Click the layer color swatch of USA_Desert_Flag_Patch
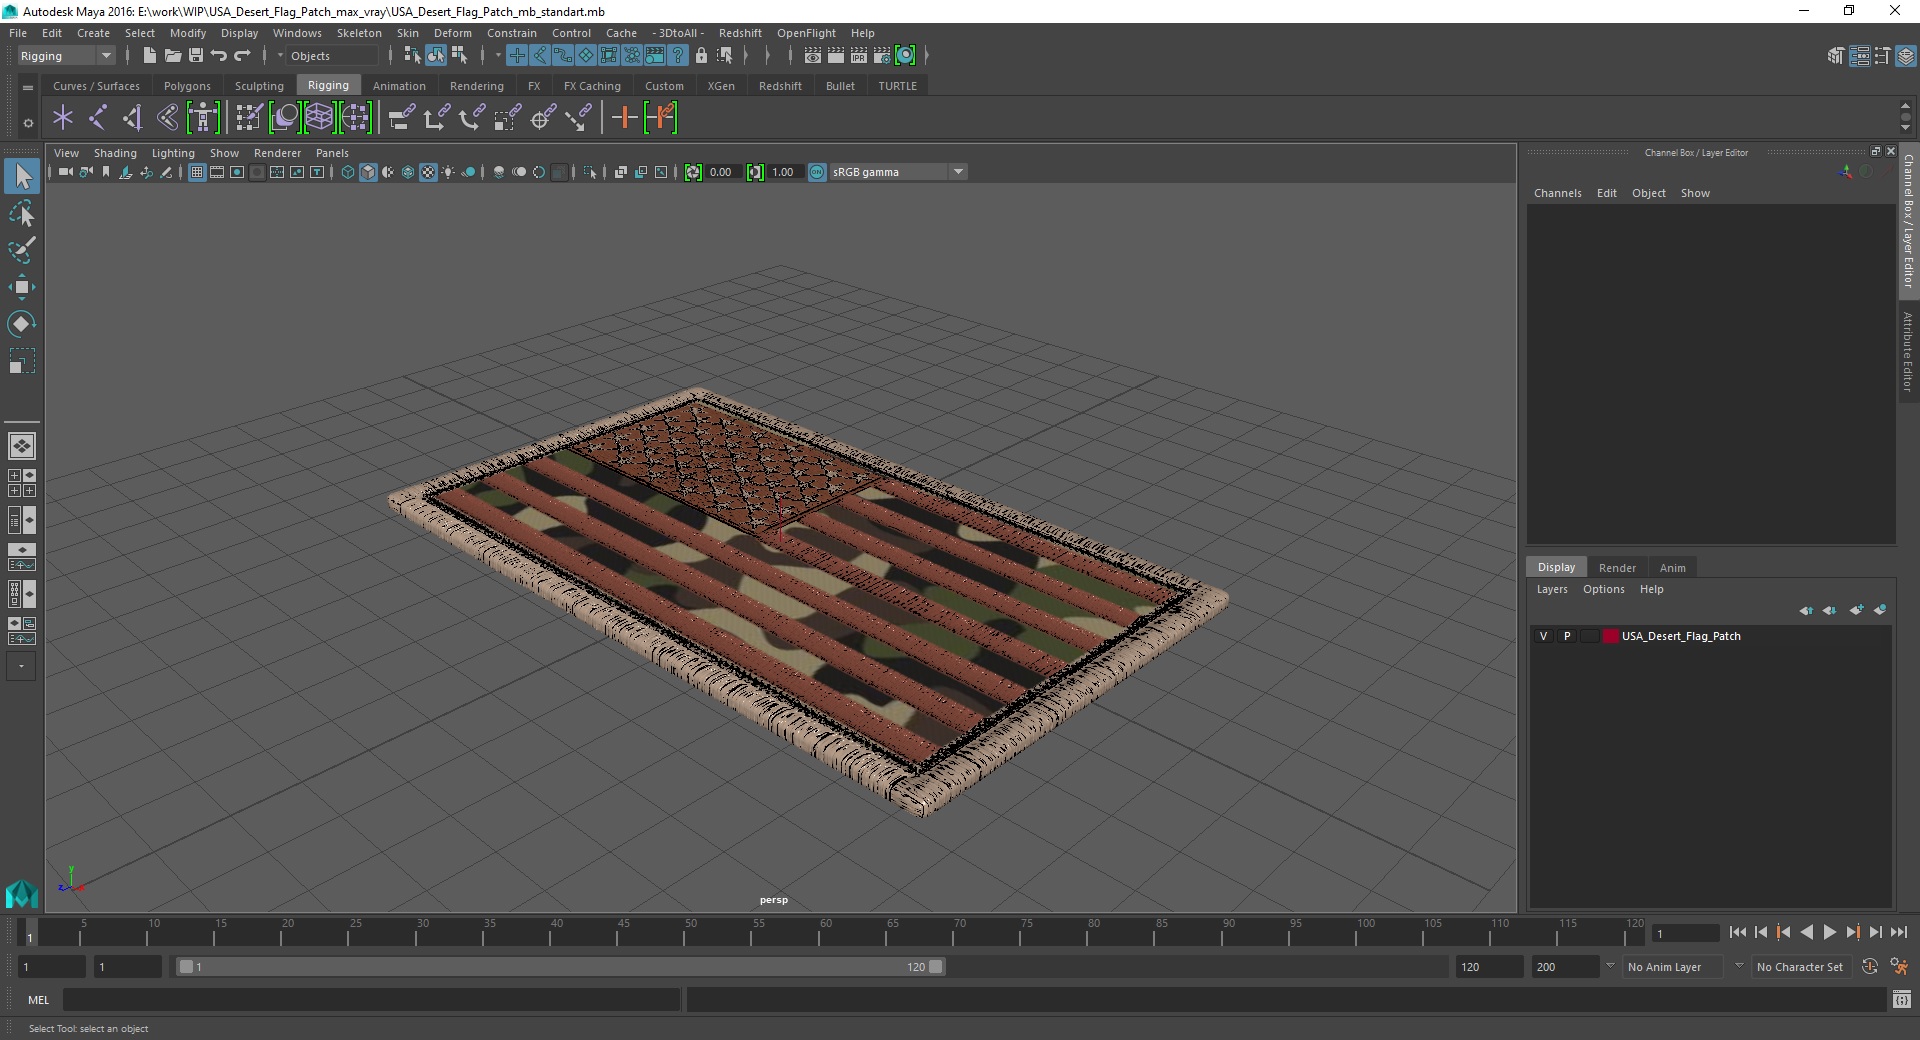 coord(1610,636)
